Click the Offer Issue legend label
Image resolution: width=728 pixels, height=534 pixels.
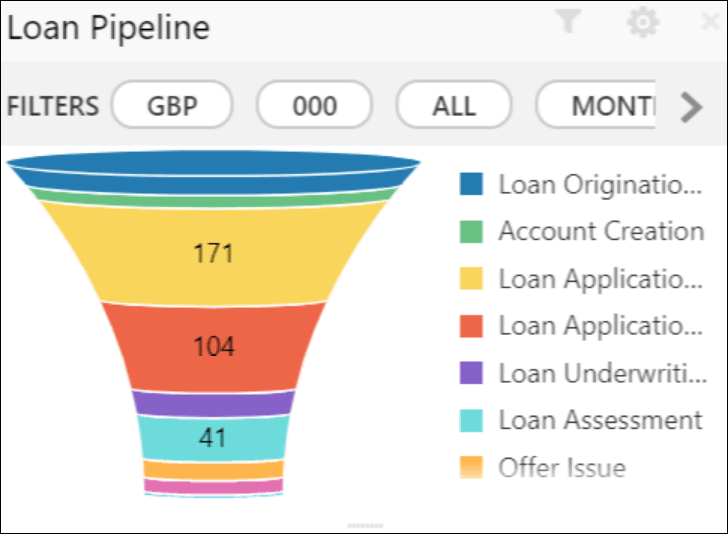tap(562, 467)
